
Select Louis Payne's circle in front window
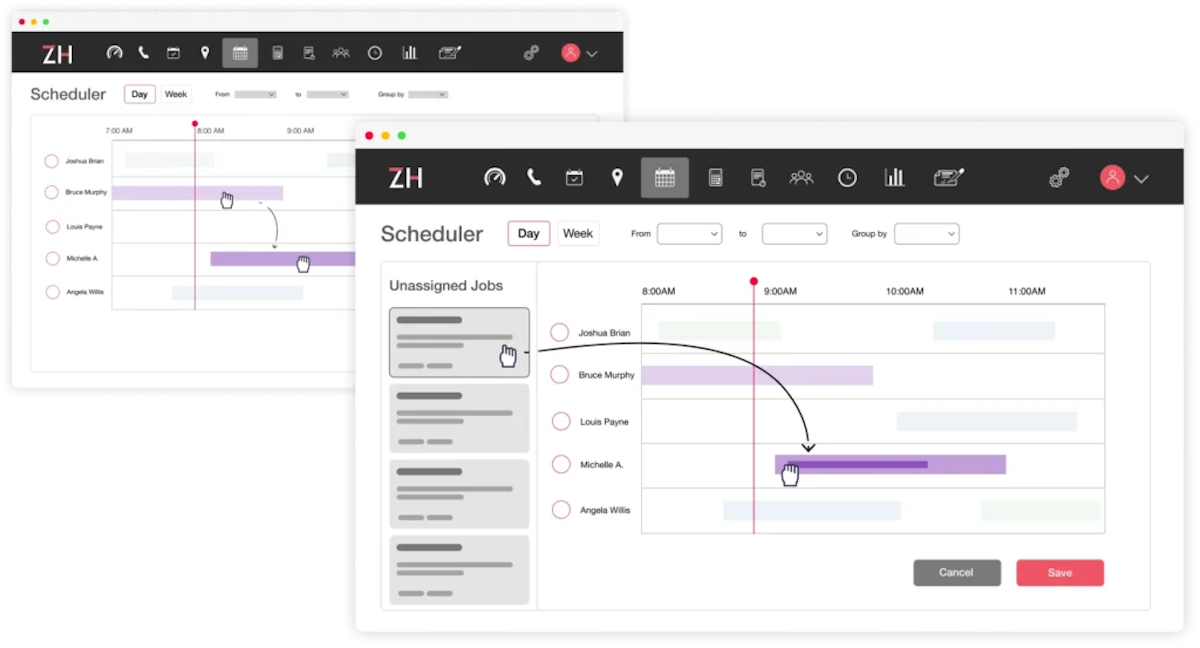click(x=561, y=422)
